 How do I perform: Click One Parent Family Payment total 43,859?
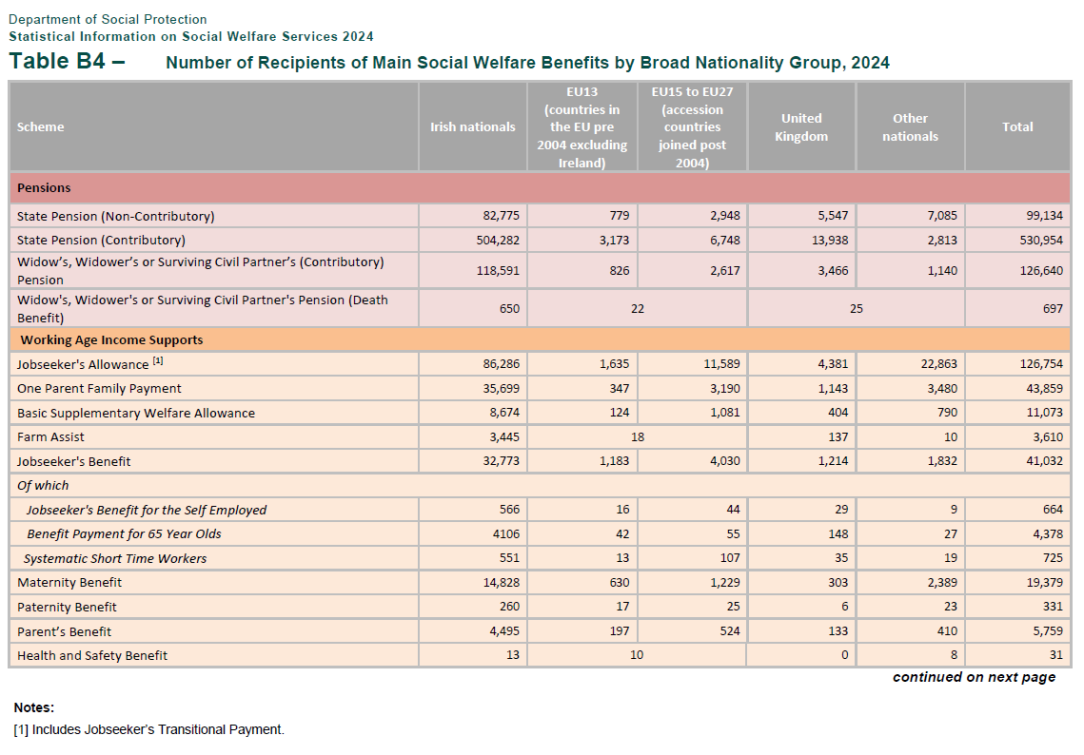click(1044, 389)
